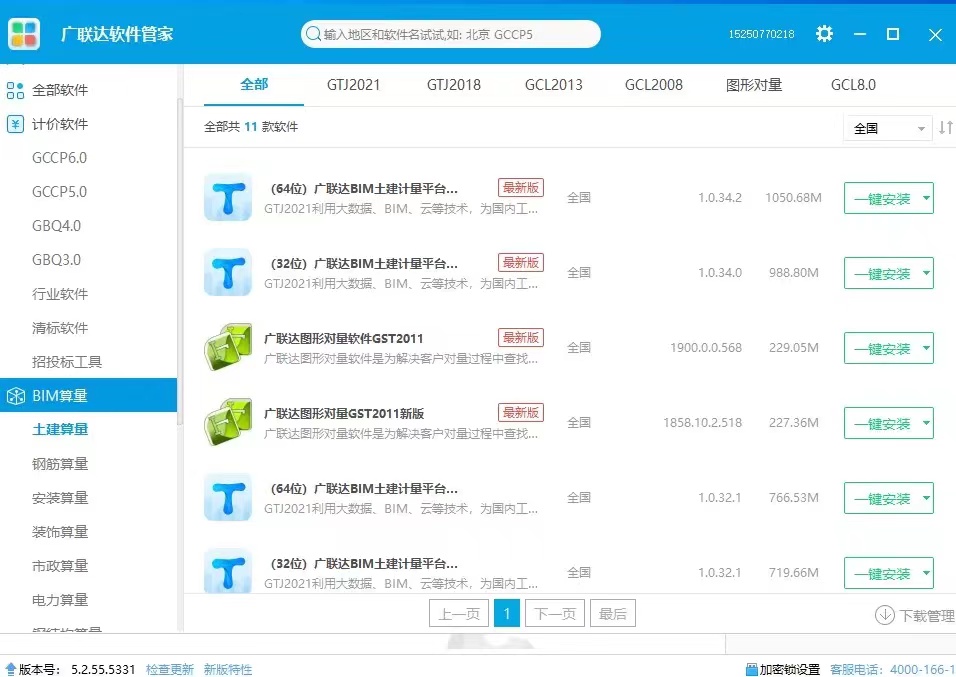Select 装饰算量 in sidebar
This screenshot has width=956, height=677.
[60, 532]
